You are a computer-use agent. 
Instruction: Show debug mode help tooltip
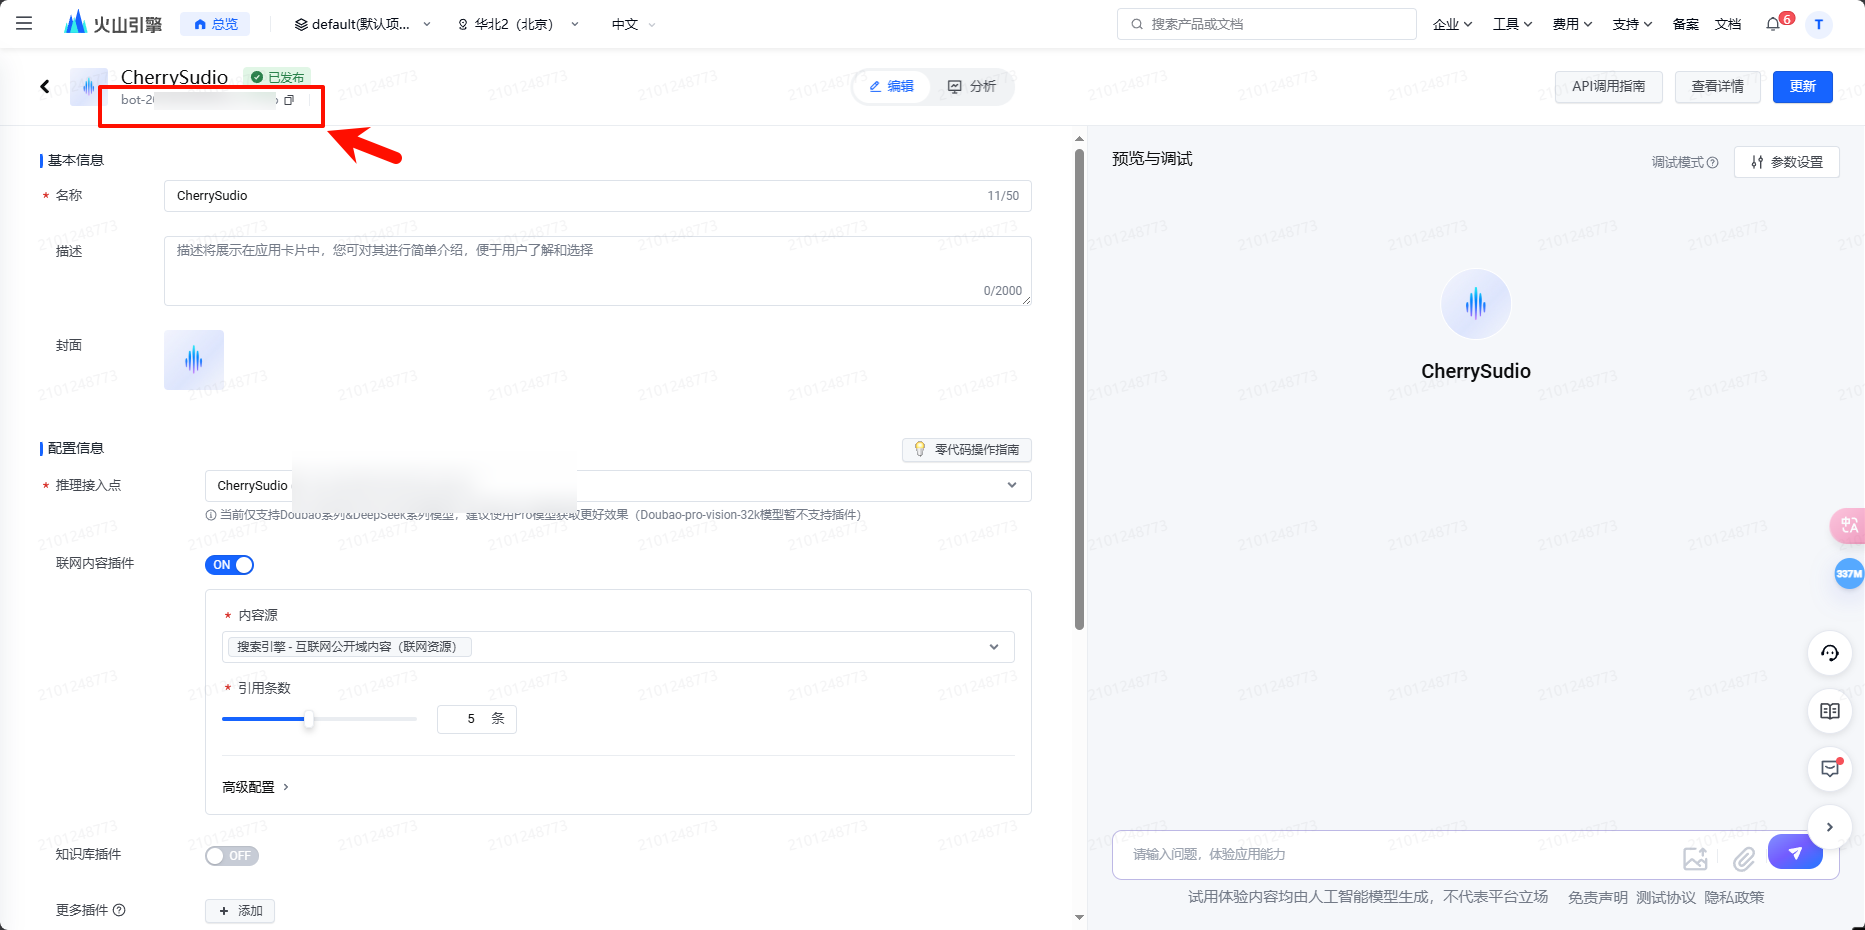tap(1713, 162)
